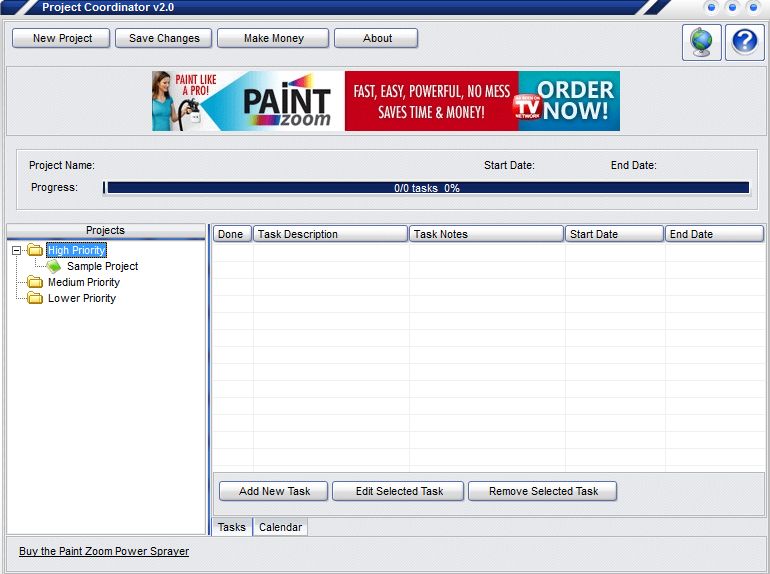Click the Progress label

[54, 187]
